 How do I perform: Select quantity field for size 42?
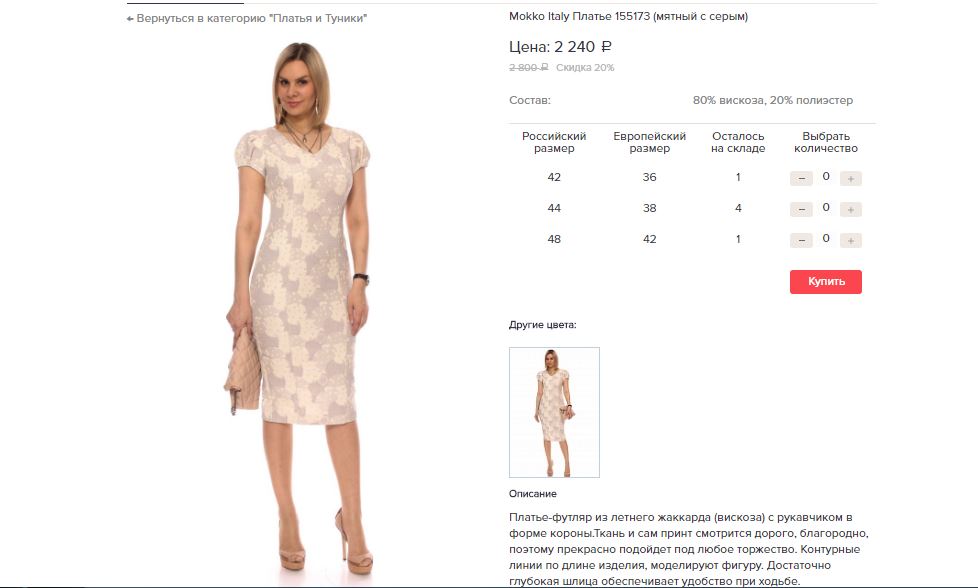tap(826, 176)
